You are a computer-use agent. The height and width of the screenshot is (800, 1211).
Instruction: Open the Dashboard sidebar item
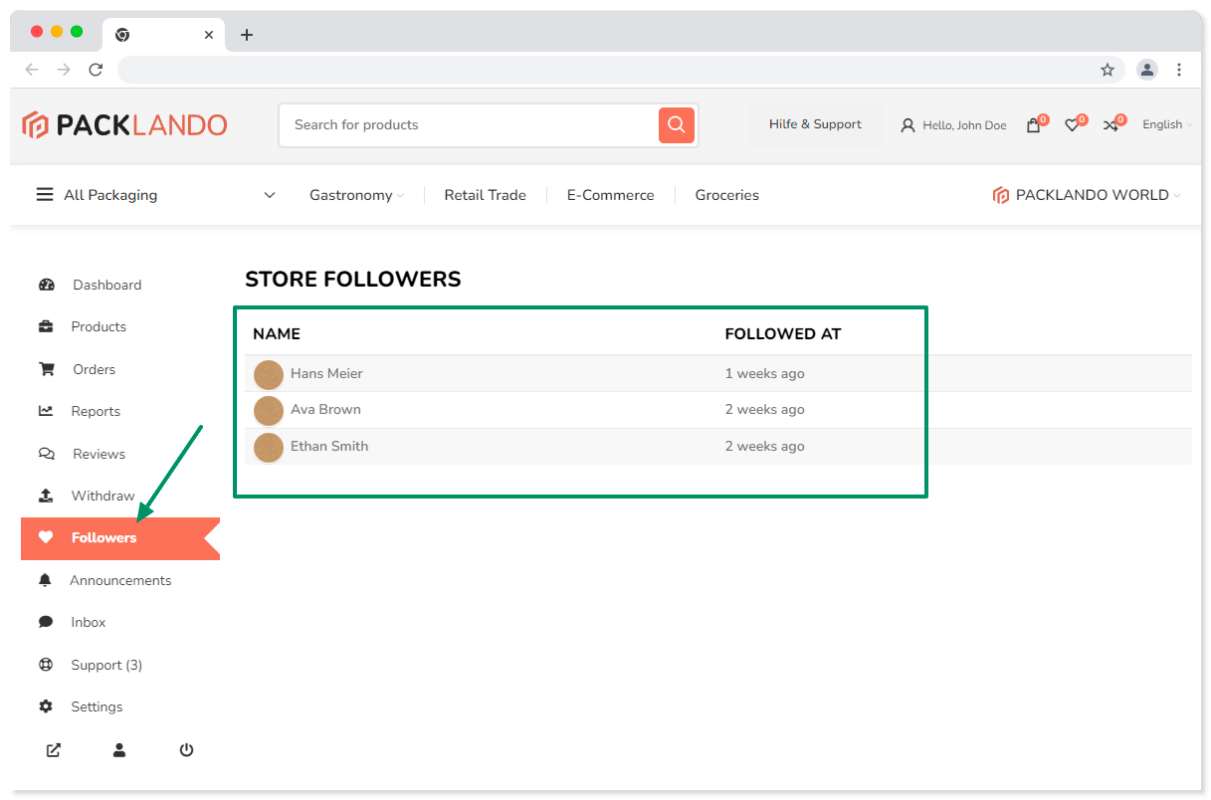point(106,285)
